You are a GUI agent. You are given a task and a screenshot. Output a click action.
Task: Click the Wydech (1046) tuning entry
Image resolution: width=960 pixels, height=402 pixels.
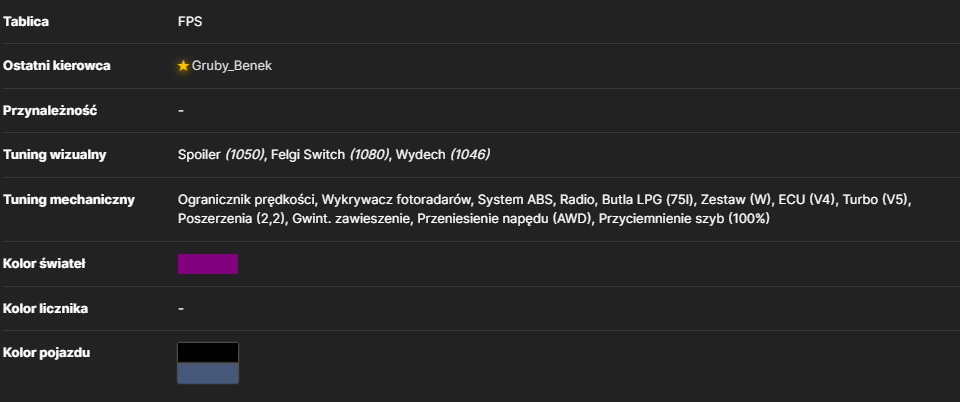pyautogui.click(x=443, y=155)
